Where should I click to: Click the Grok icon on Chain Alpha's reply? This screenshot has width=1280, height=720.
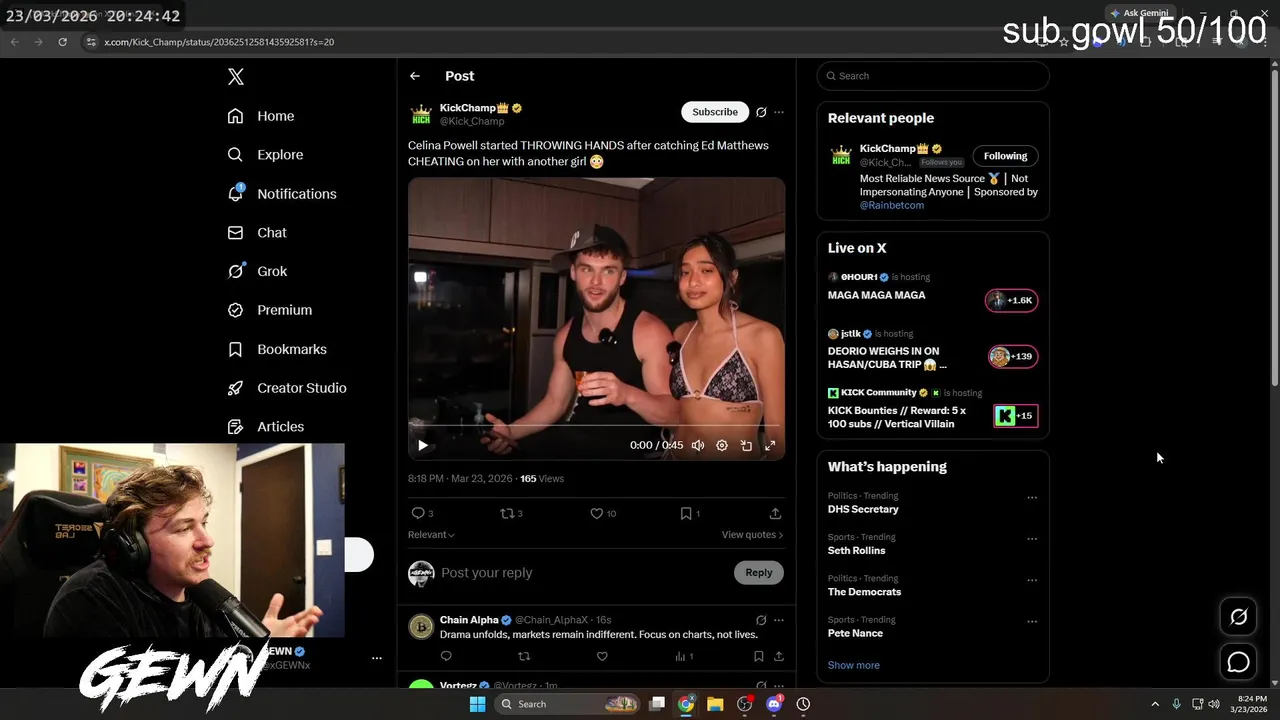click(x=761, y=620)
